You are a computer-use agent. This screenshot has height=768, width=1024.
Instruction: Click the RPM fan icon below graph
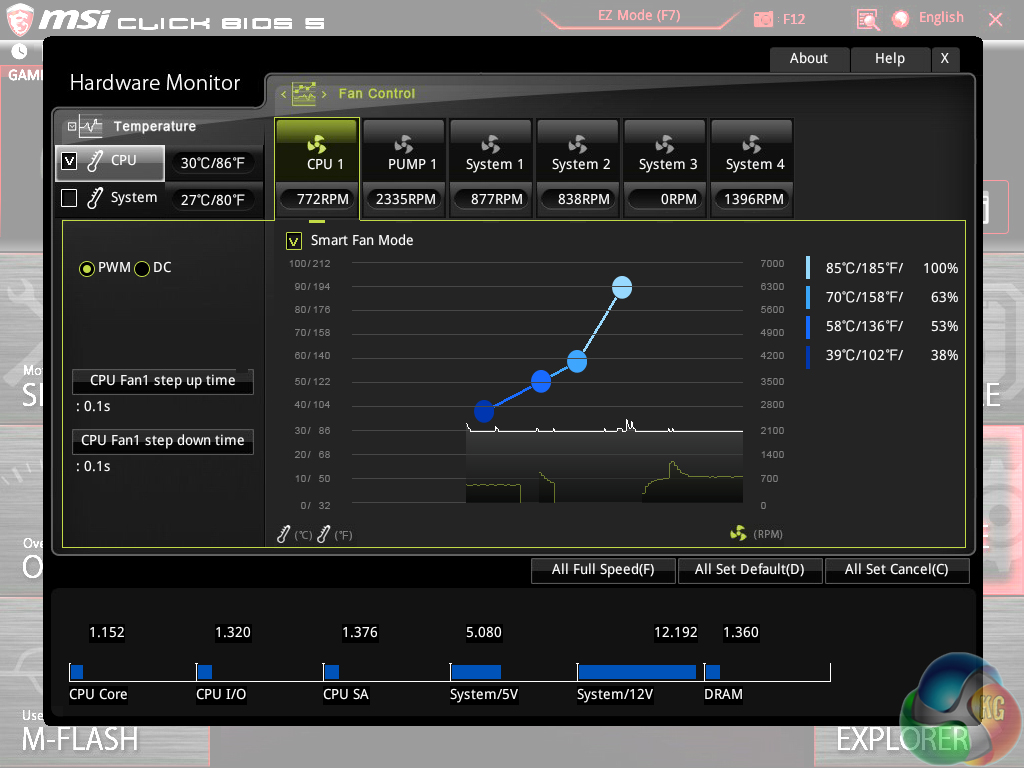tap(739, 534)
